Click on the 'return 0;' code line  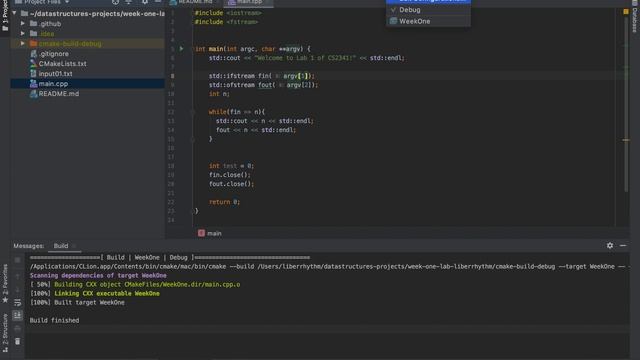224,202
